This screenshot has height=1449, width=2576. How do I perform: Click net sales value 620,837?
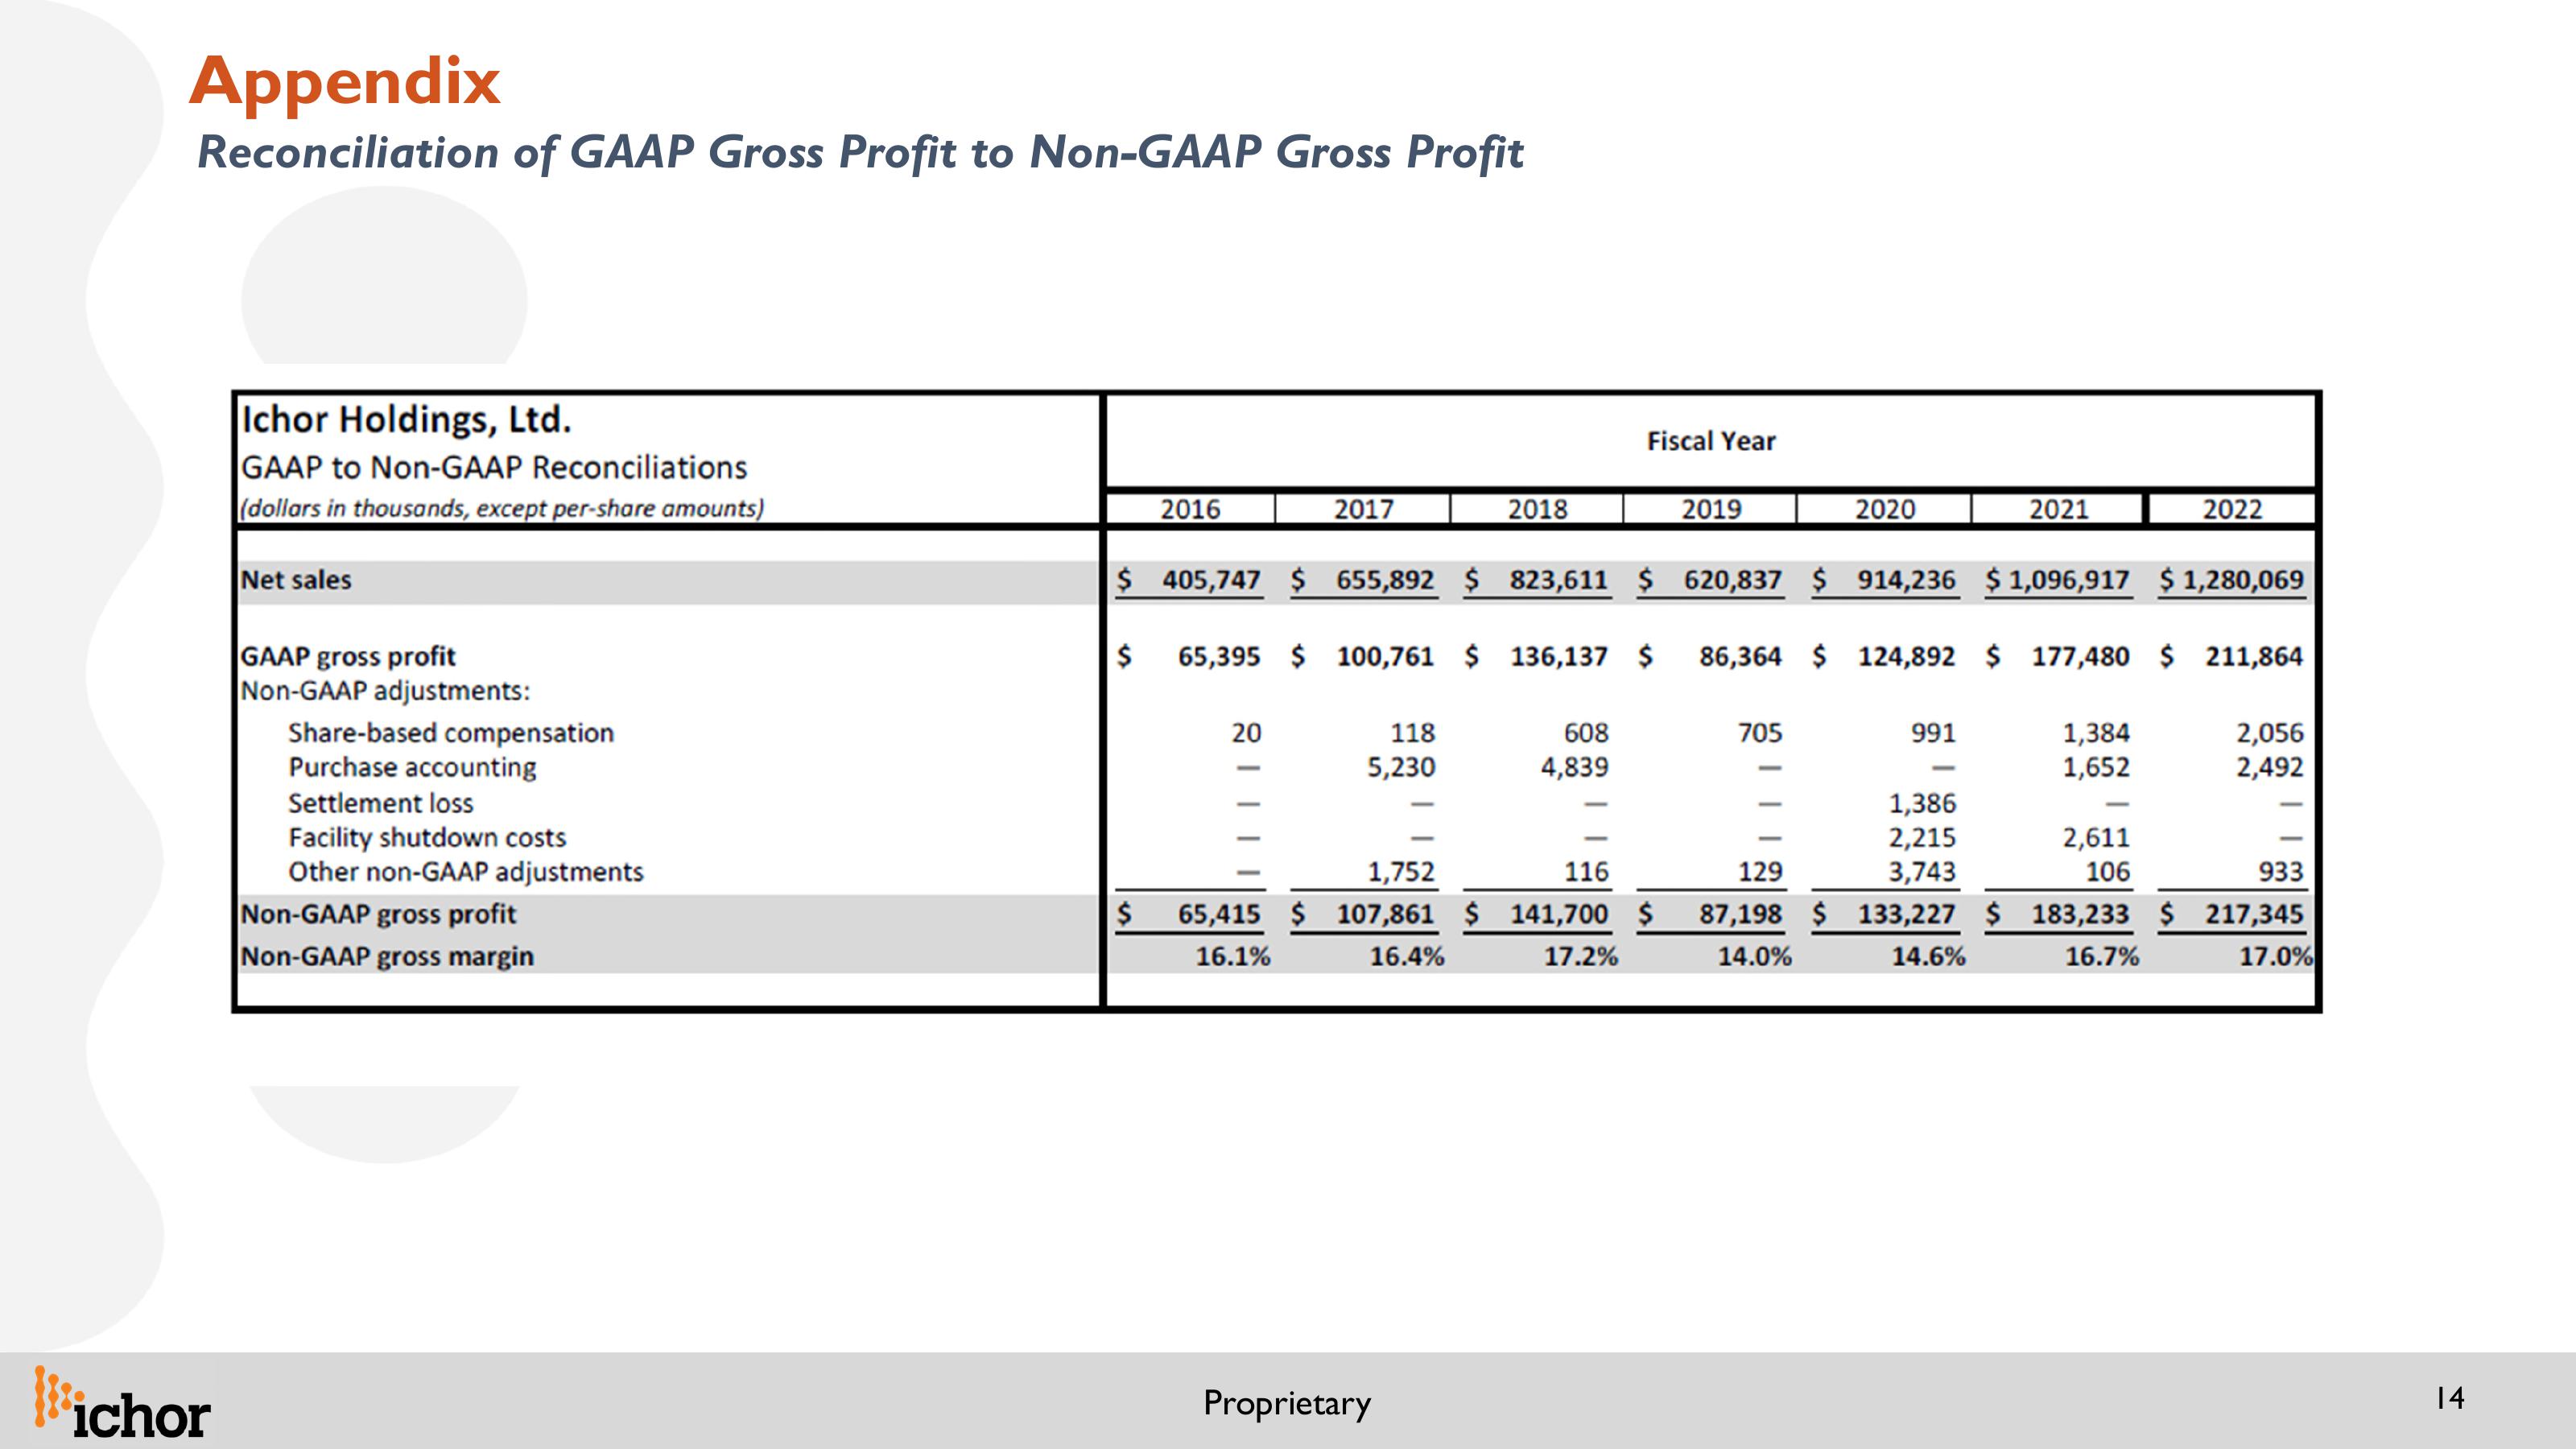pyautogui.click(x=1733, y=580)
